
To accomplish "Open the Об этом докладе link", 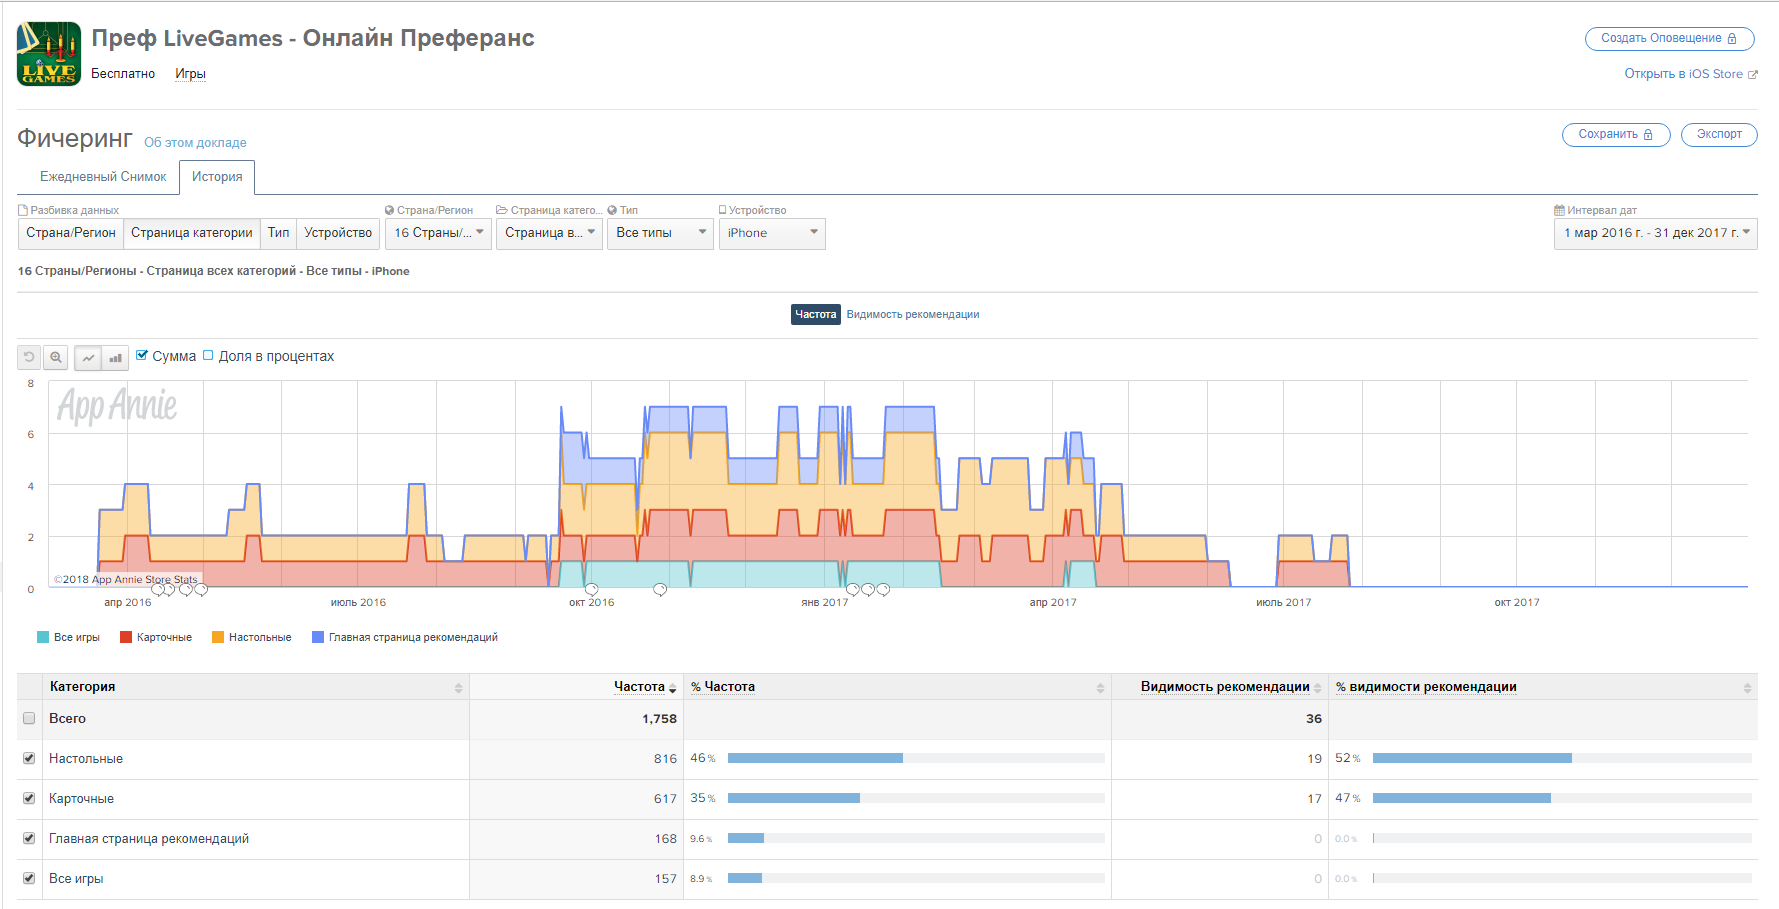I will (x=195, y=143).
